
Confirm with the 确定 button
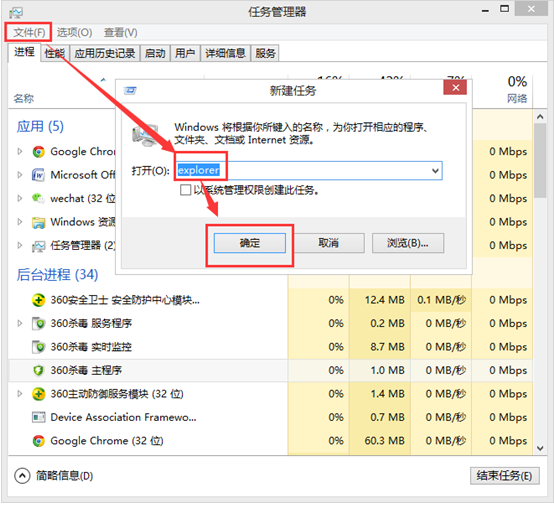(x=250, y=243)
